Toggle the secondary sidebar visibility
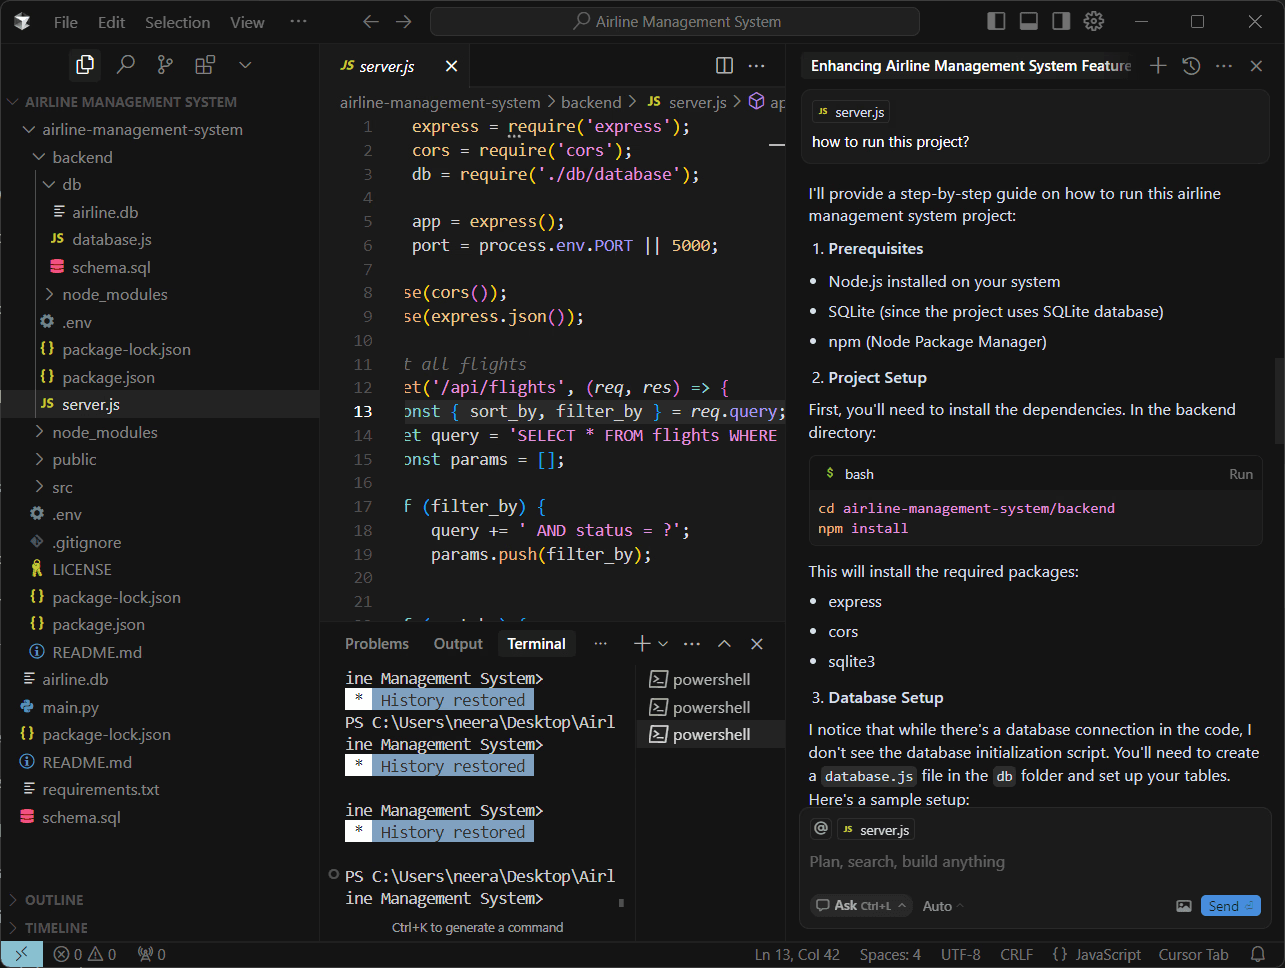 tap(1061, 20)
